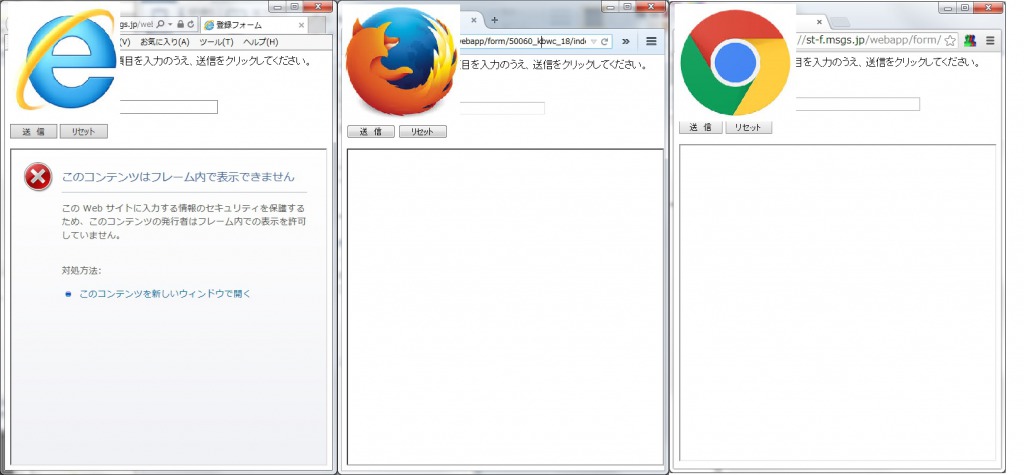Open the ヘルプ(H) menu in IE
This screenshot has height=475, width=1024.
click(260, 42)
